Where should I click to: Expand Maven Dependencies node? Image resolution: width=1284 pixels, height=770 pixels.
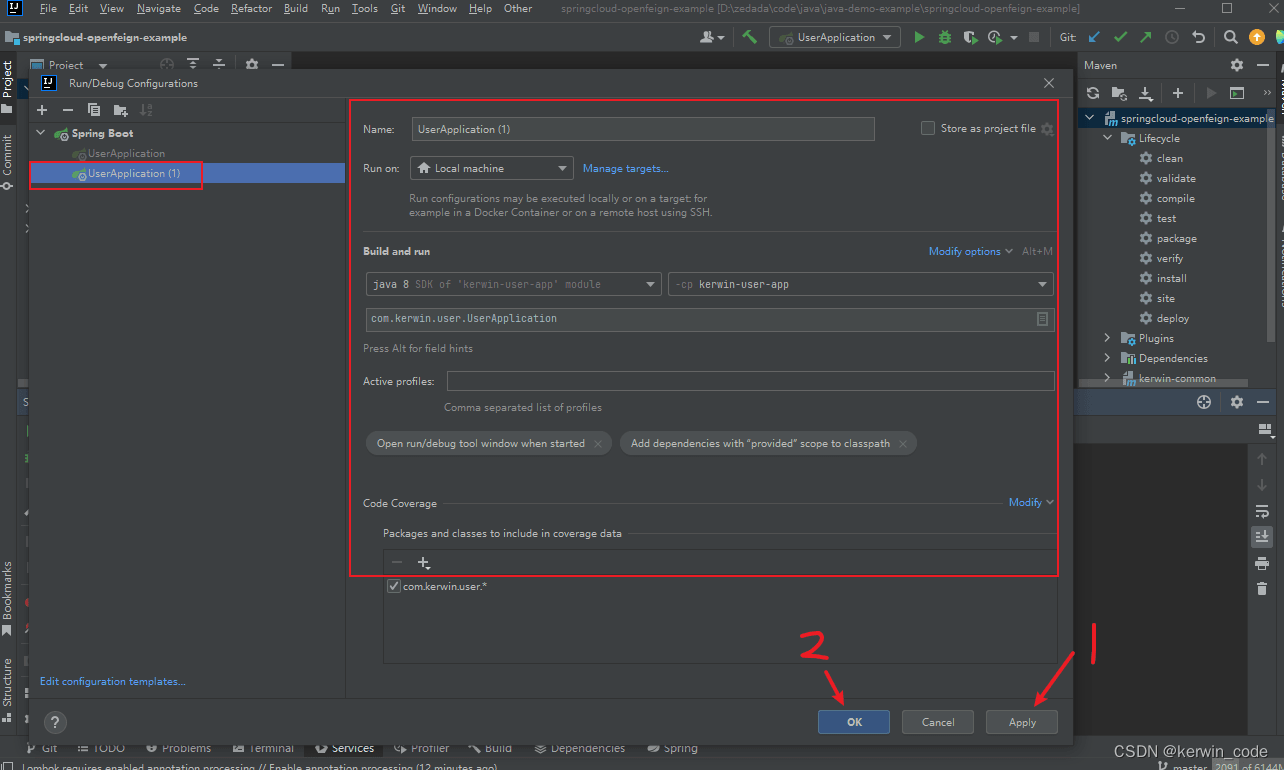(x=1107, y=358)
